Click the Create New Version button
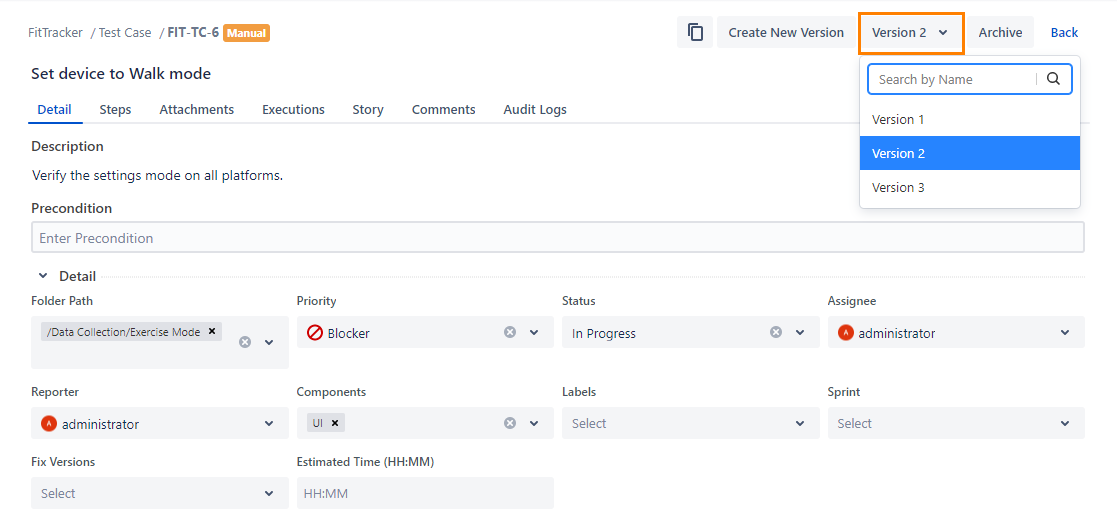This screenshot has height=514, width=1117. pyautogui.click(x=785, y=33)
